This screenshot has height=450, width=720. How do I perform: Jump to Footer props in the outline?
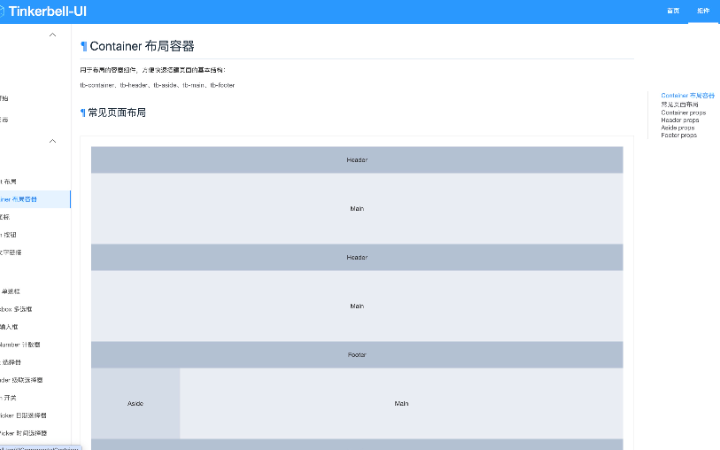tap(679, 135)
